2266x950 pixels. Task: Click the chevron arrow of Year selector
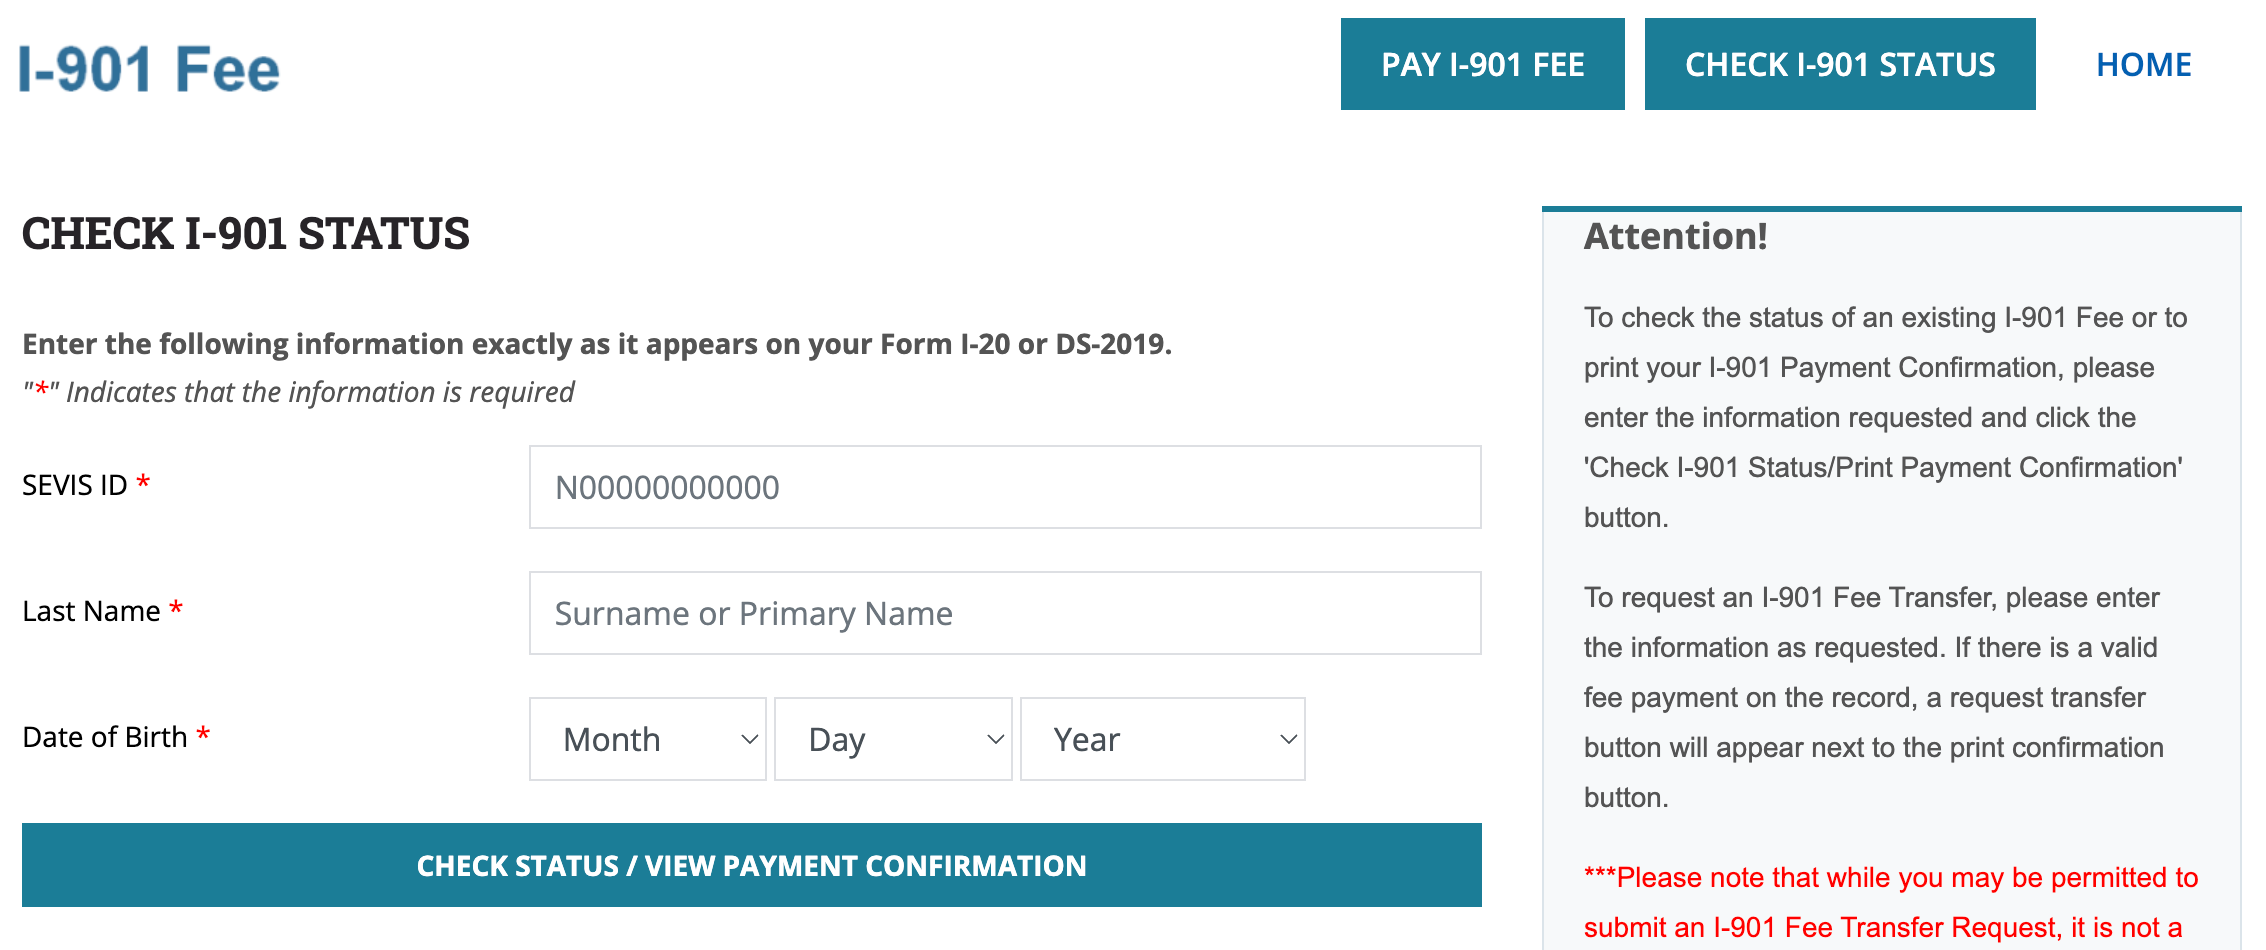click(1288, 740)
